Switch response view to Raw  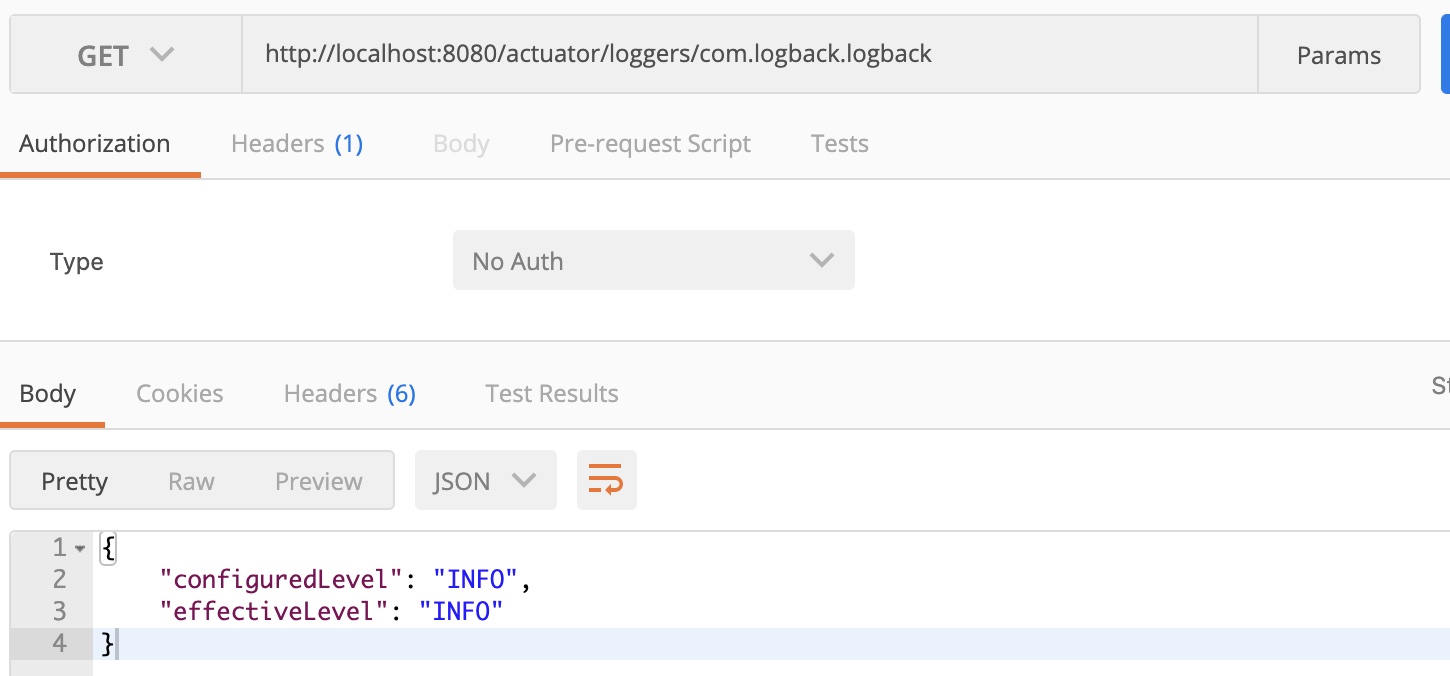[x=191, y=481]
